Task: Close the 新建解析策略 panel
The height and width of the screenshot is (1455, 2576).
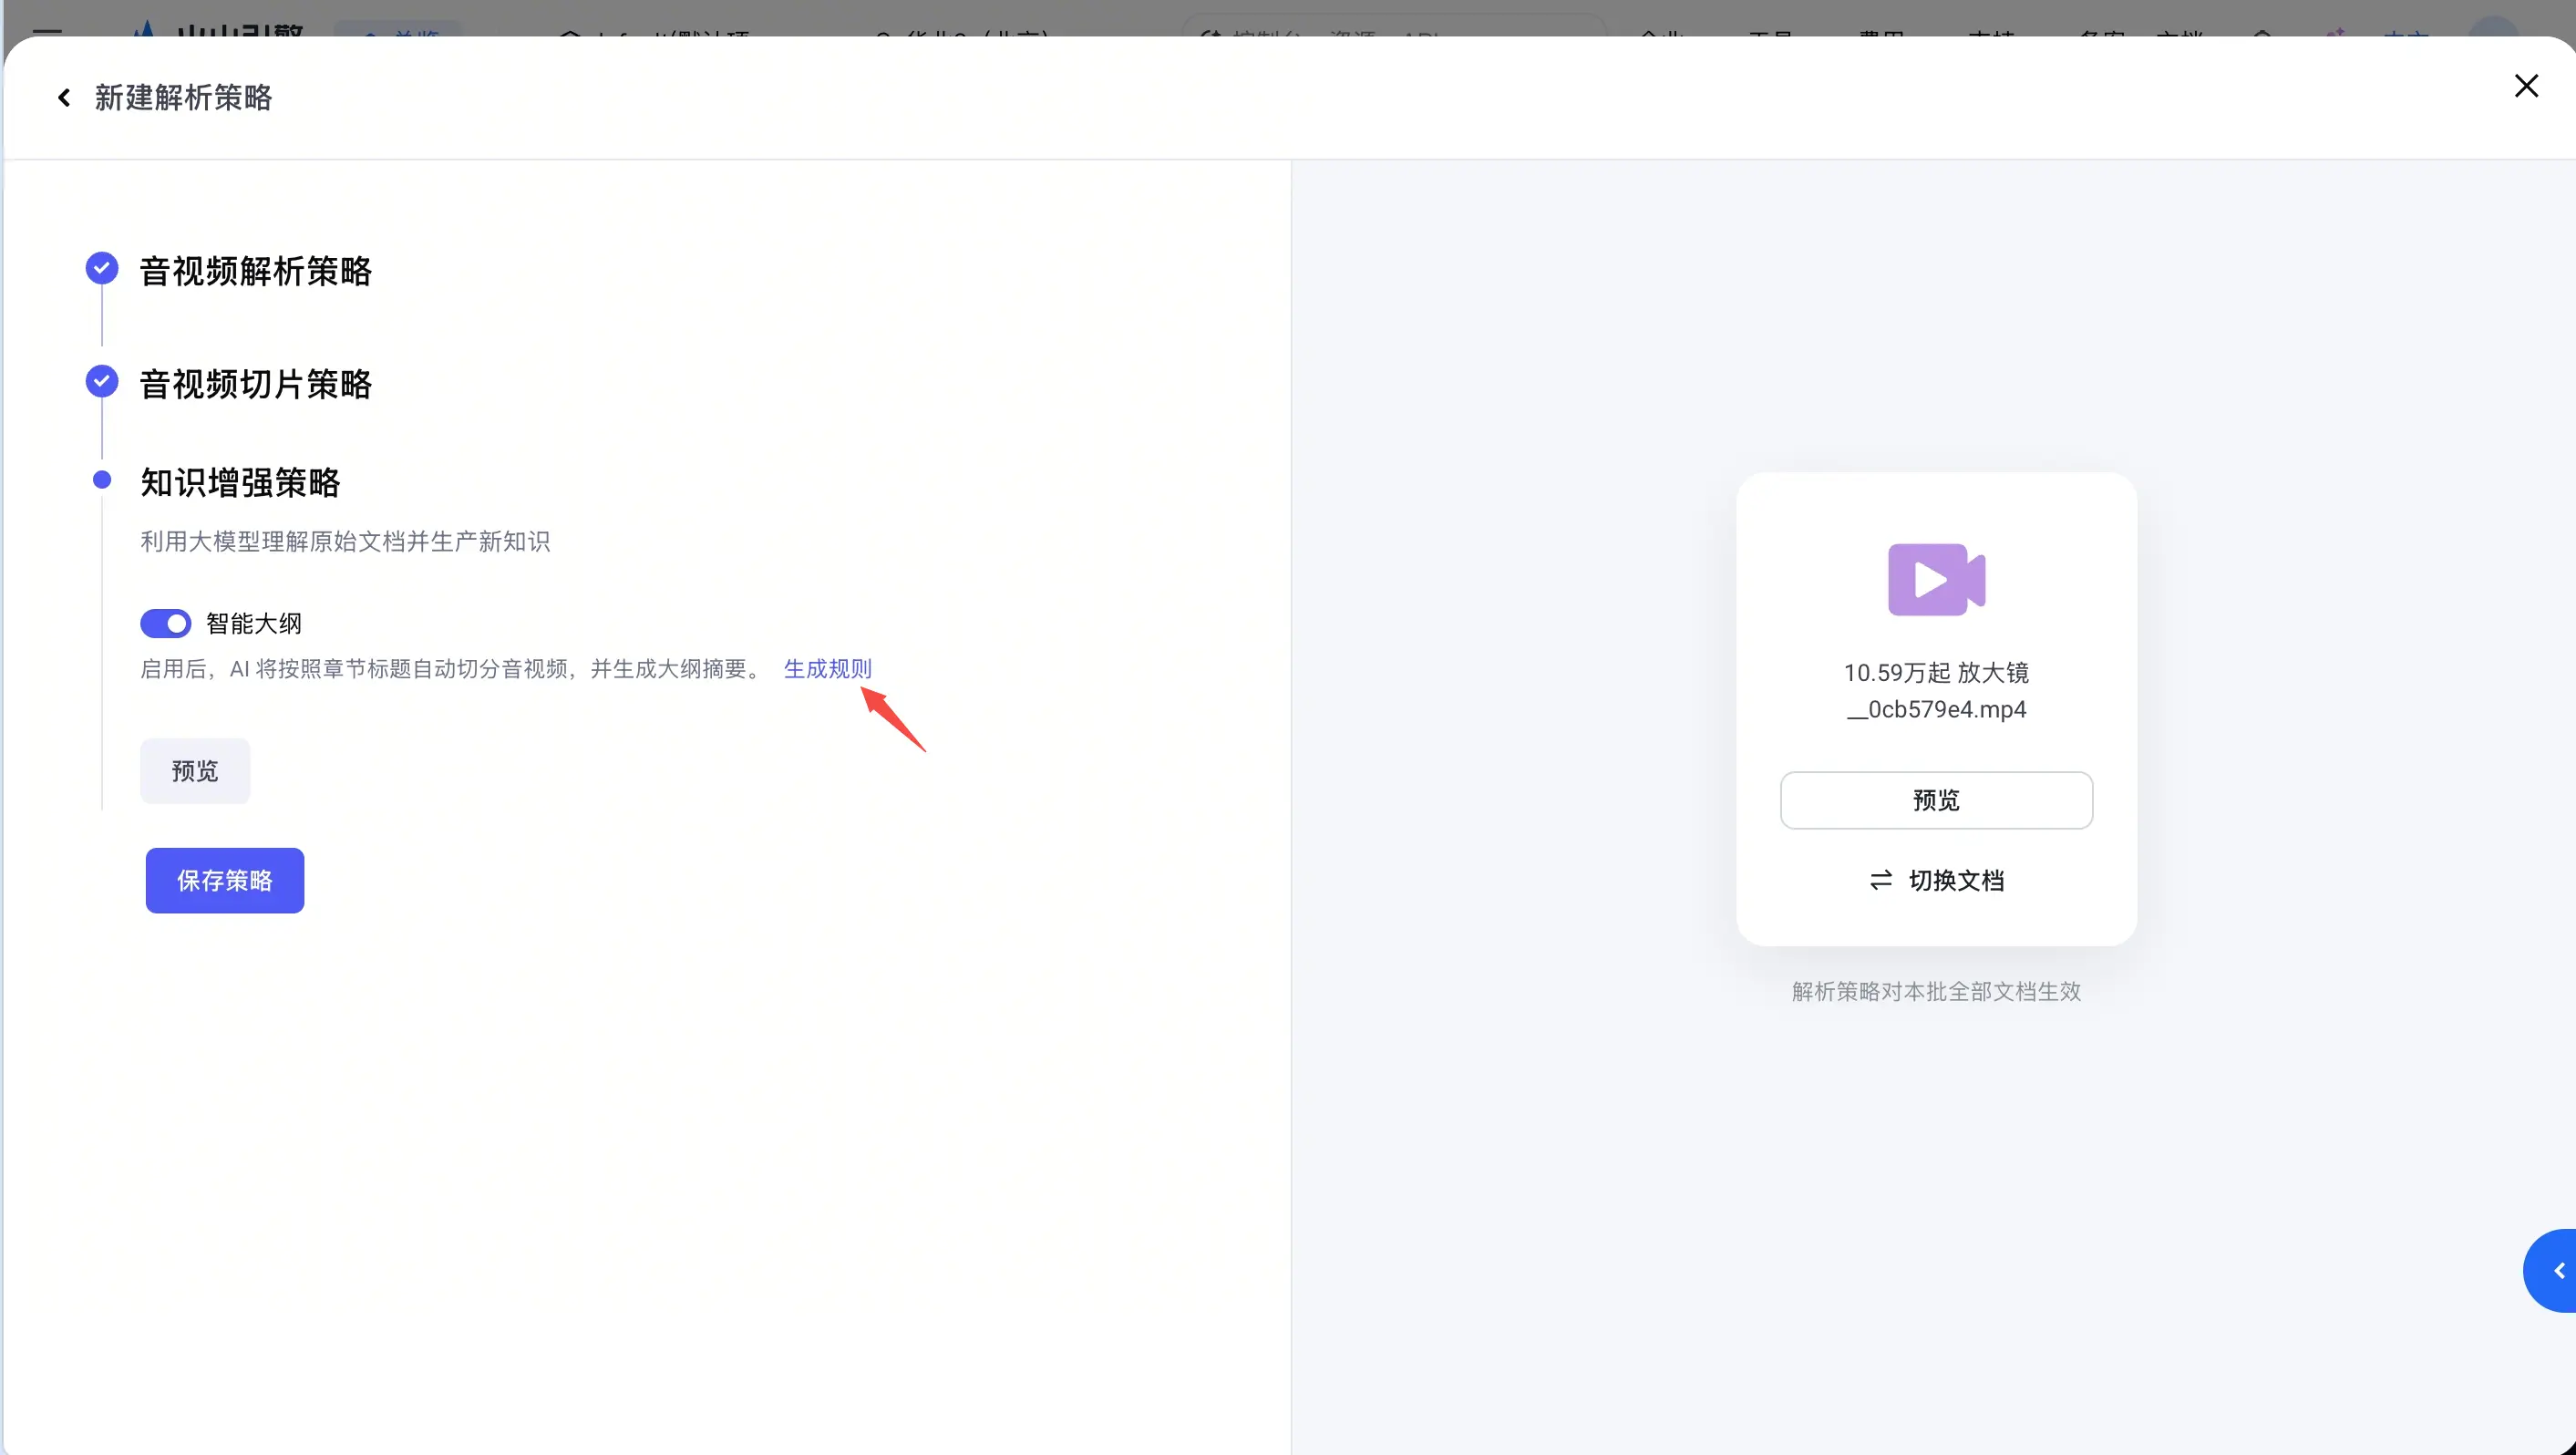Action: point(2526,86)
